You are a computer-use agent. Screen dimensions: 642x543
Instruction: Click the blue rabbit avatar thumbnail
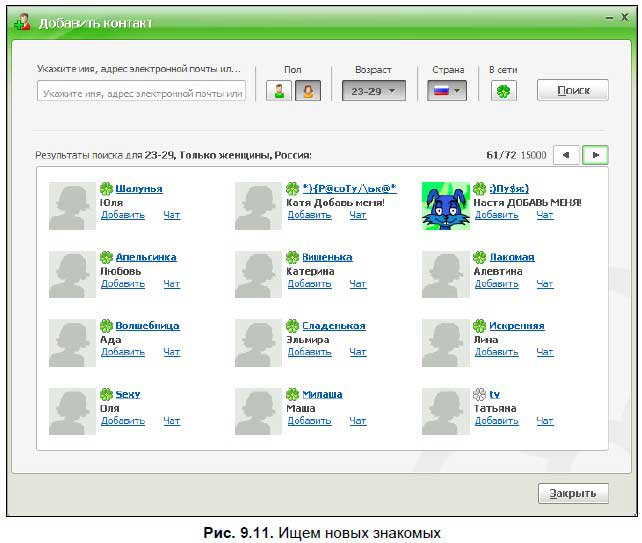(x=446, y=206)
